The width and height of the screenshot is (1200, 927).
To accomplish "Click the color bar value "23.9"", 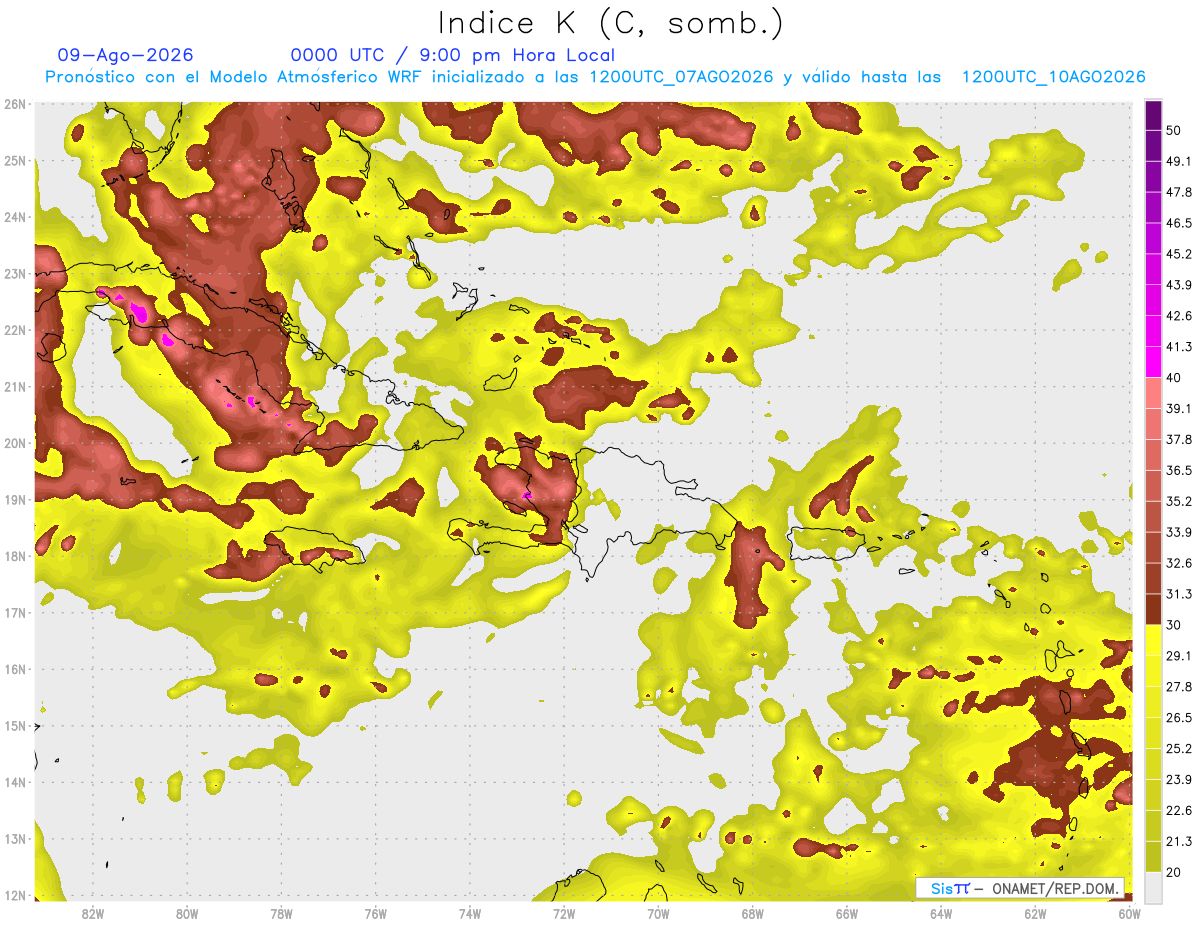I will (1179, 779).
